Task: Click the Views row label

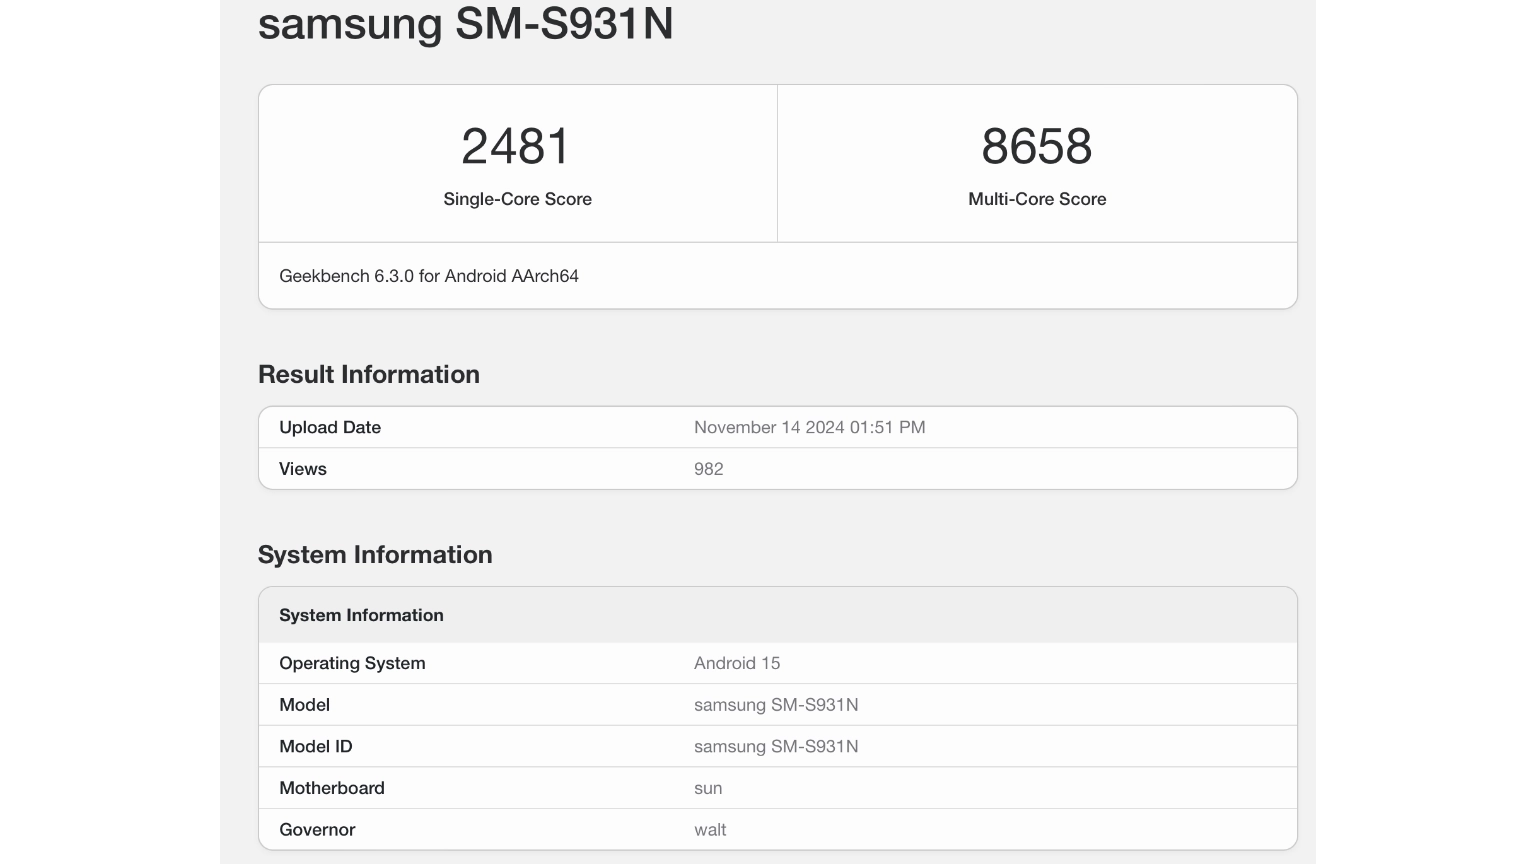Action: (x=303, y=469)
